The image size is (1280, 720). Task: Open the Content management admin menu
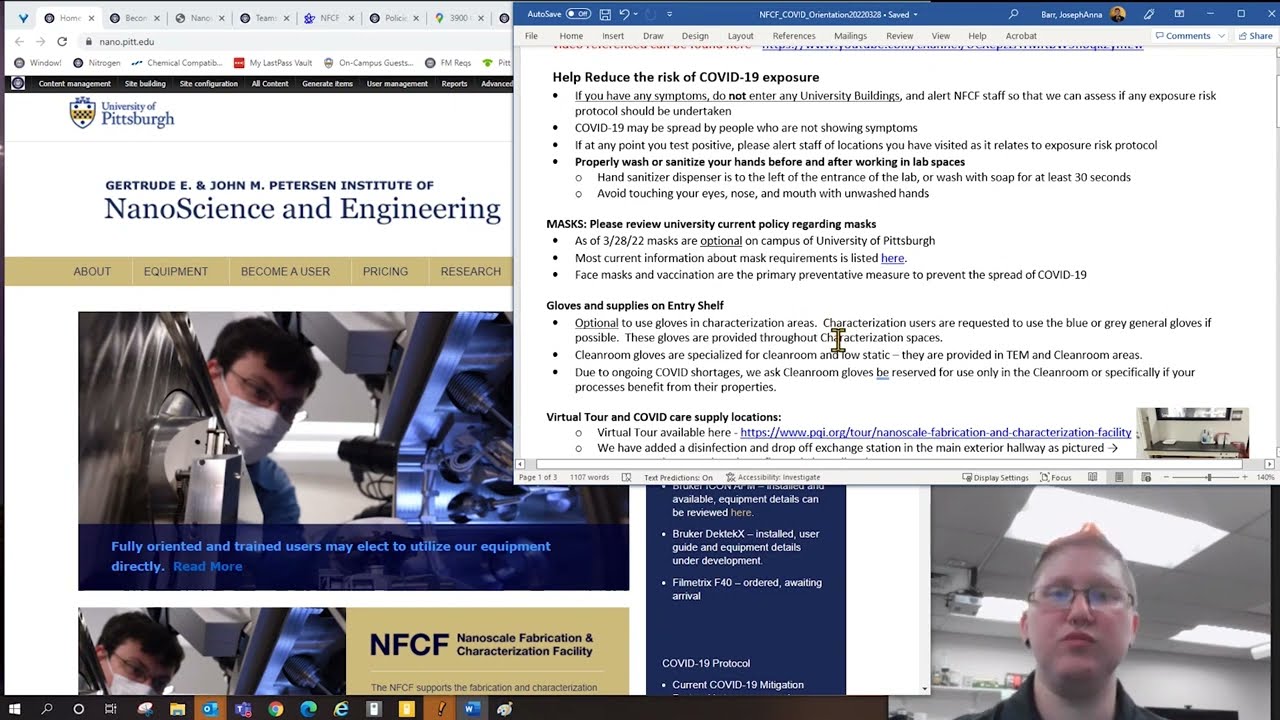(x=75, y=84)
